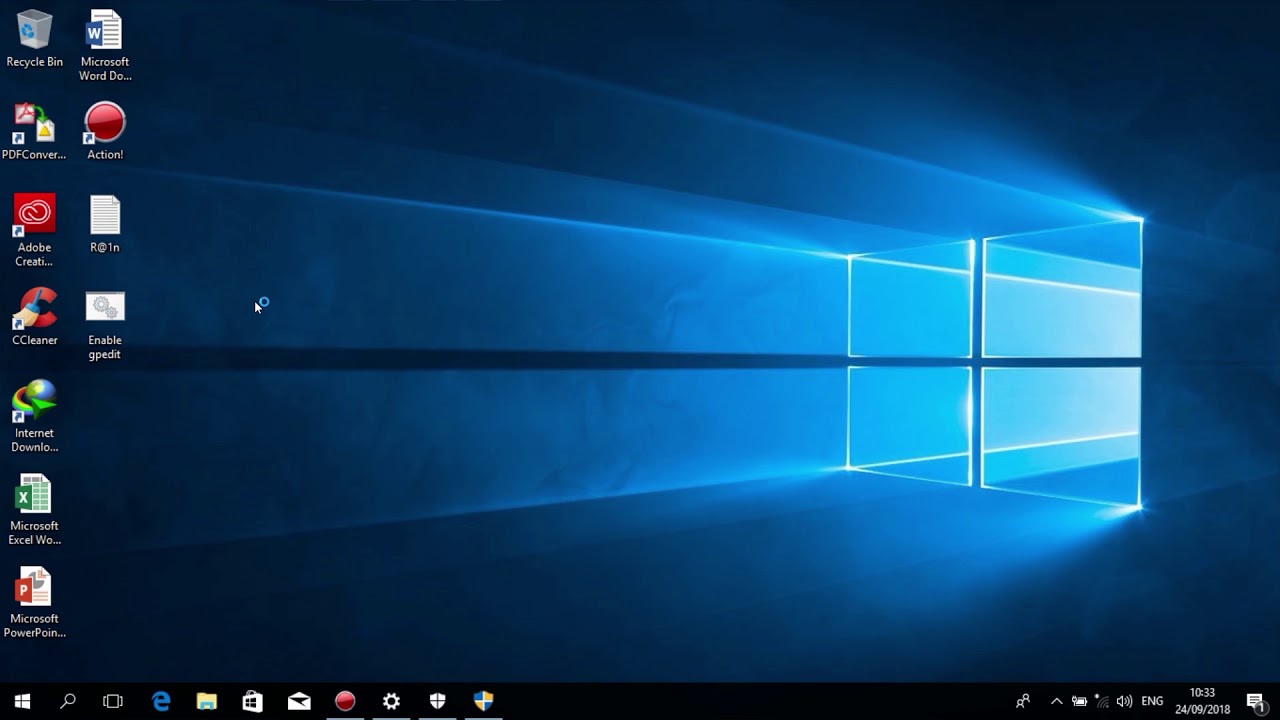
Task: Open Microsoft Store from taskbar
Action: tap(253, 701)
